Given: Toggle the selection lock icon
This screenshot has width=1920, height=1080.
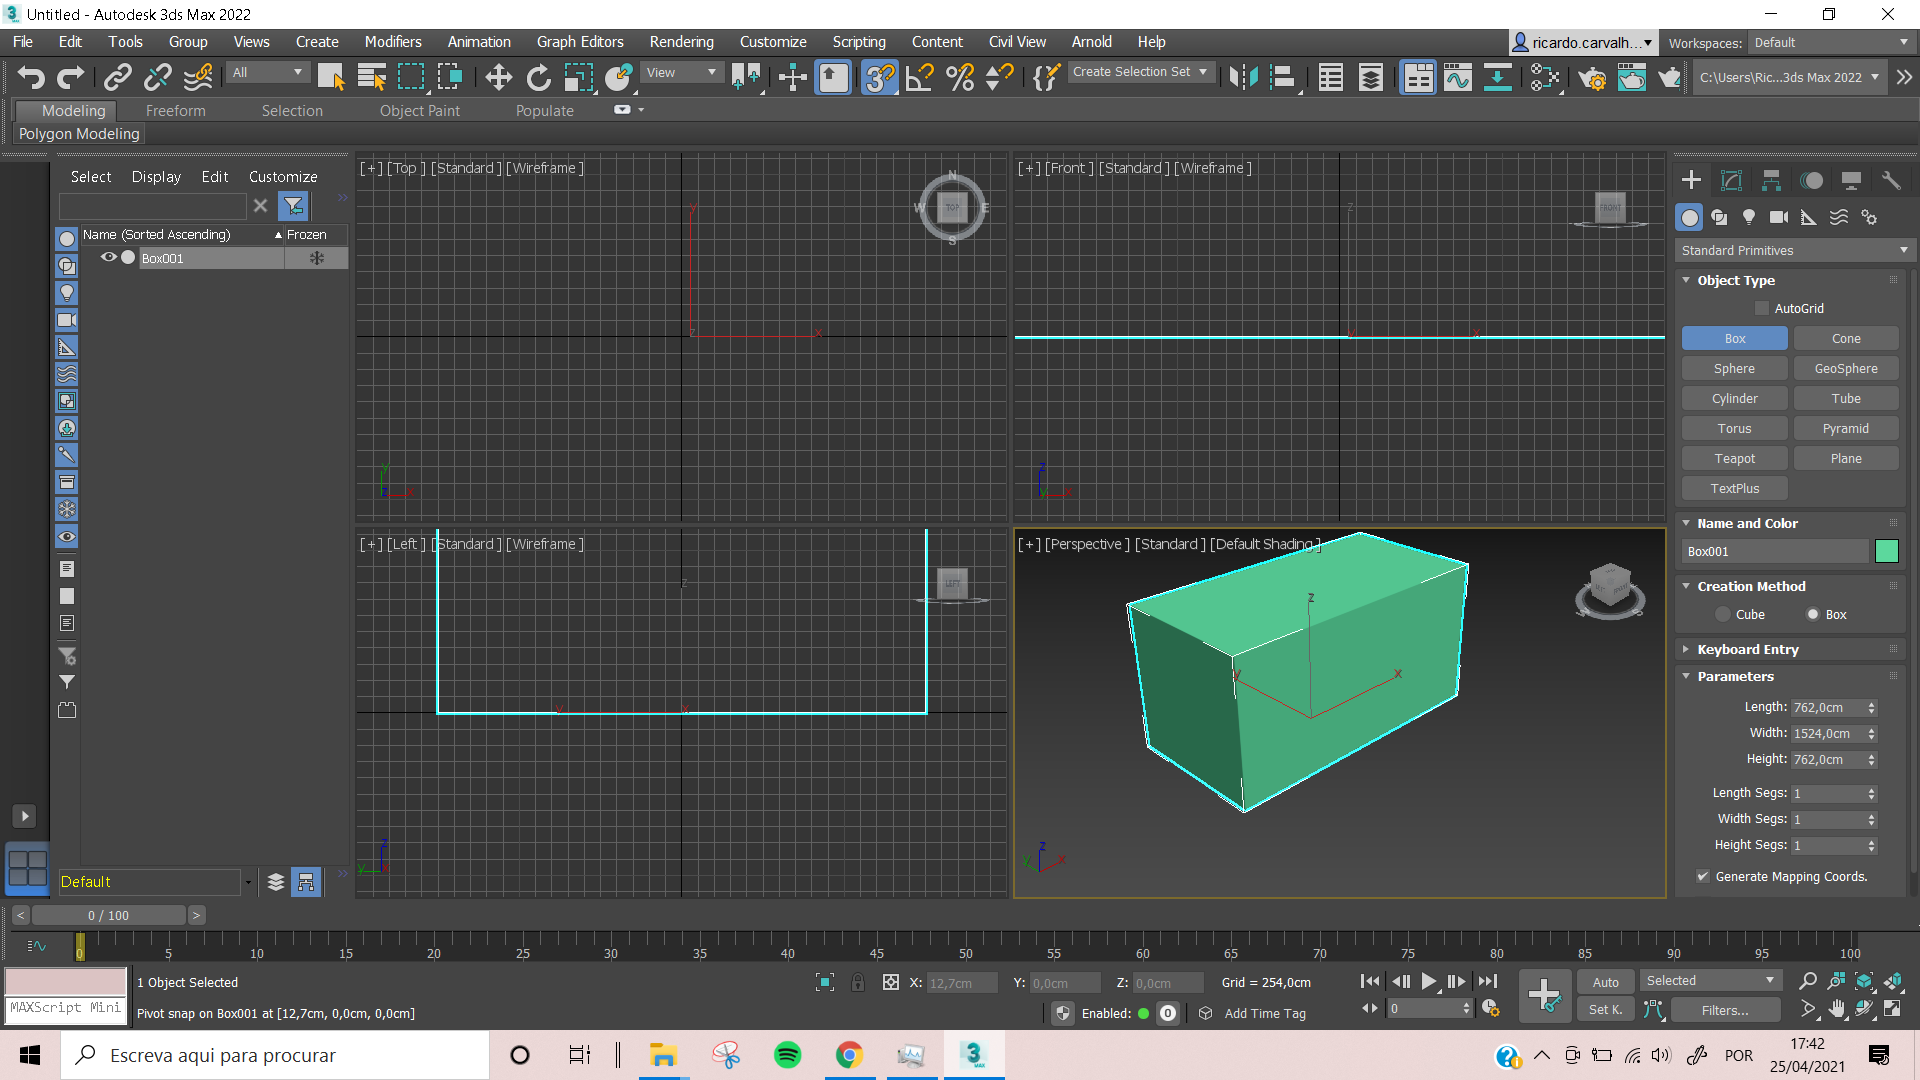Looking at the screenshot, I should (857, 983).
